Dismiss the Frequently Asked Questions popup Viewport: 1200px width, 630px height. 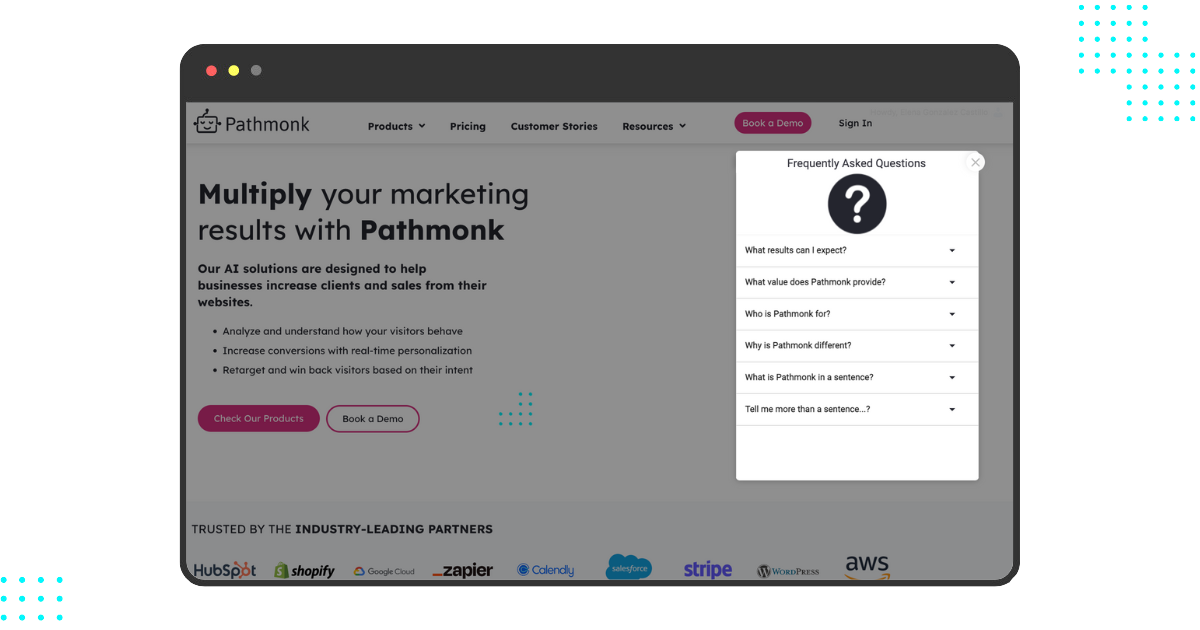click(975, 162)
